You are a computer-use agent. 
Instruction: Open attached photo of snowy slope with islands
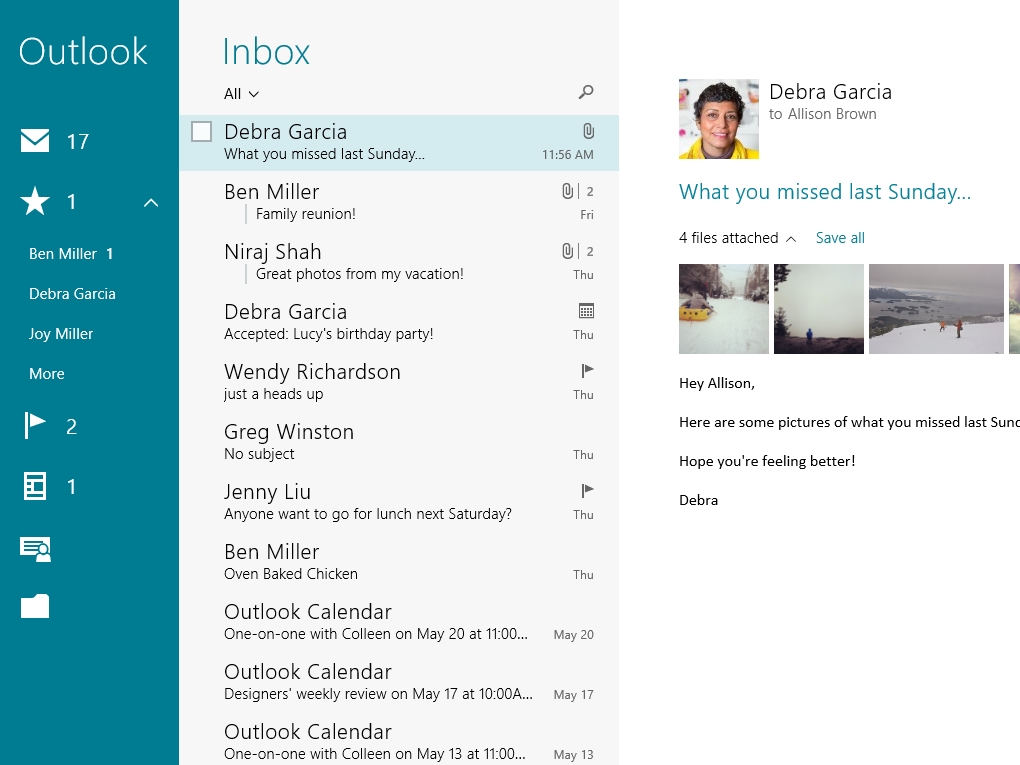[937, 309]
